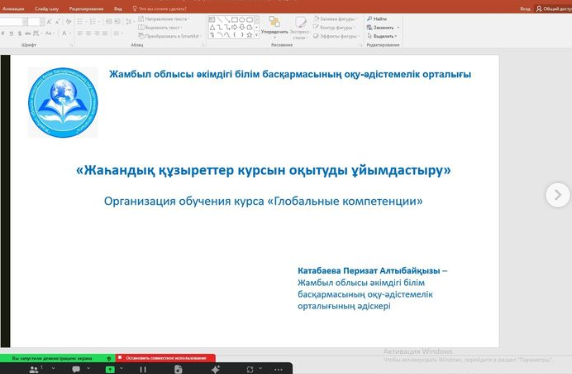This screenshot has height=374, width=572.
Task: Open the Вид ribbon tab
Action: (118, 9)
